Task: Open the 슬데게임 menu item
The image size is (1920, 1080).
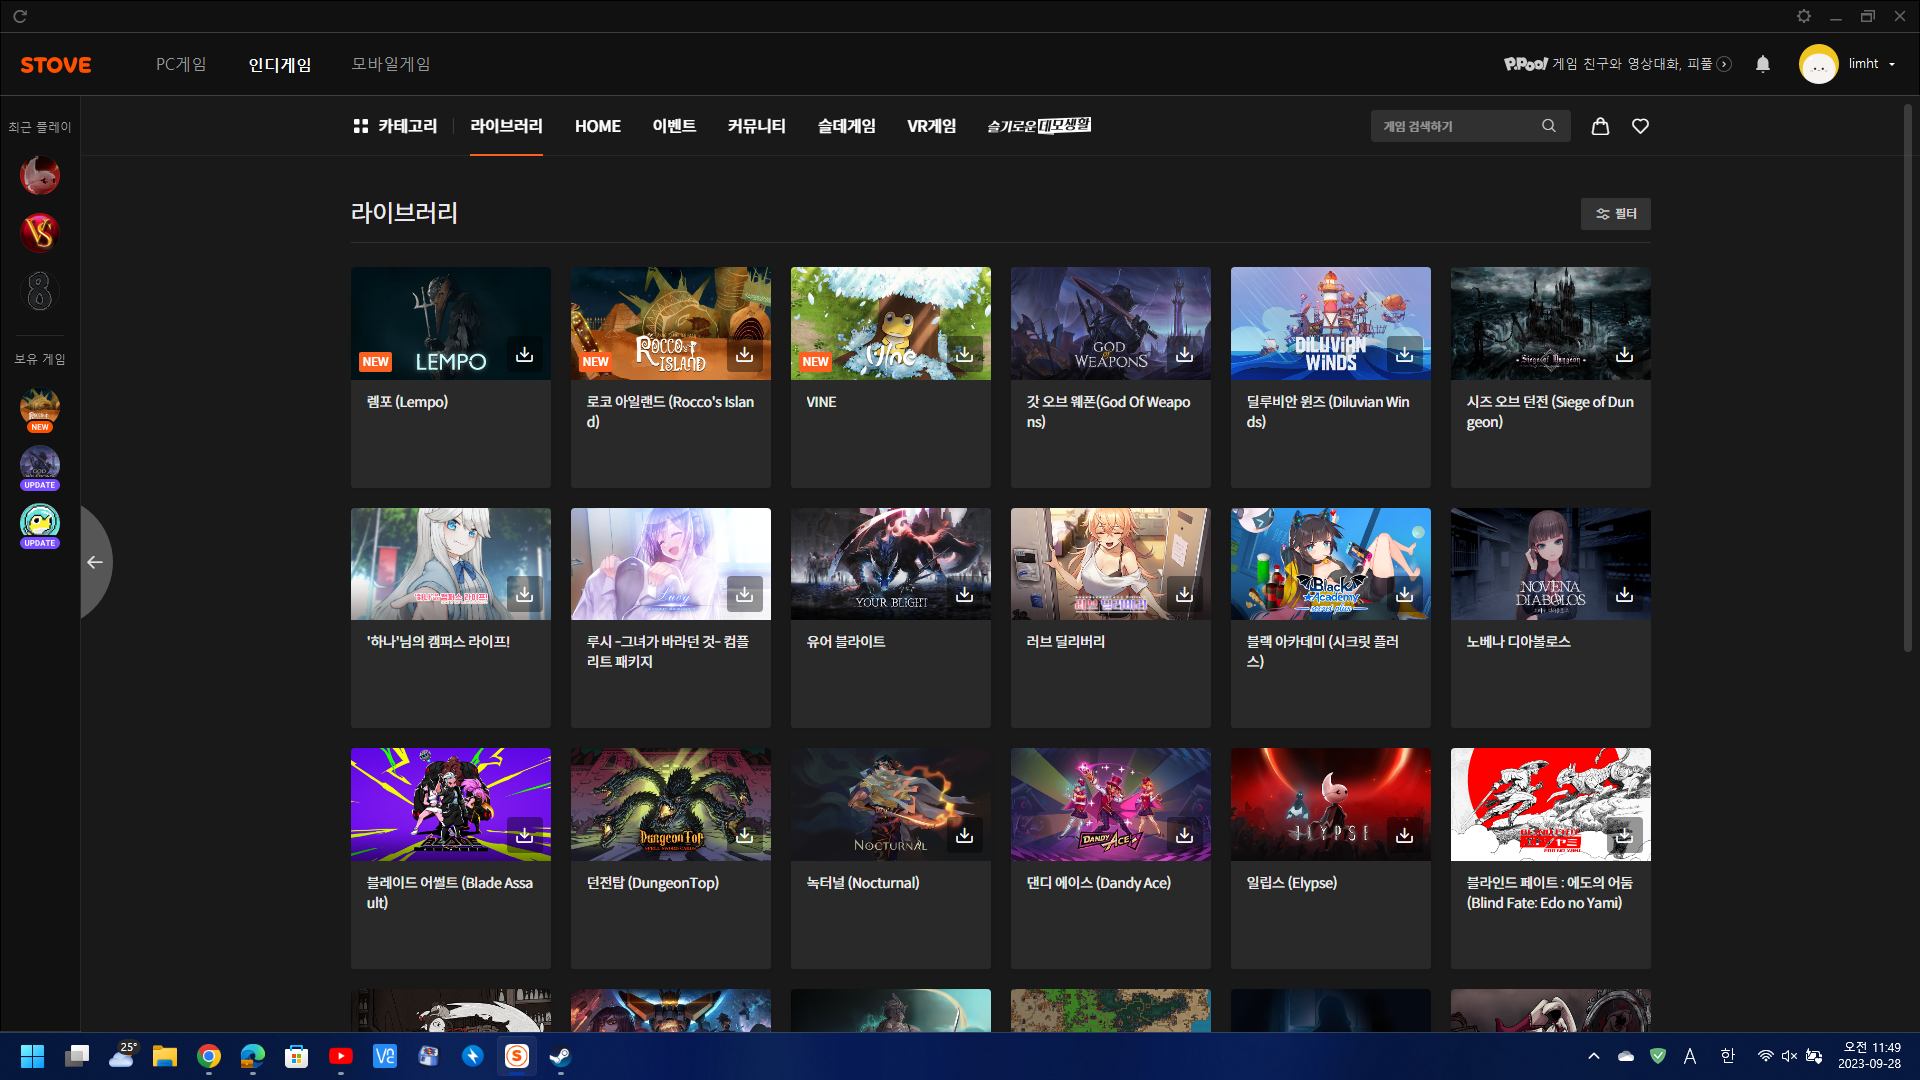Action: click(x=846, y=126)
